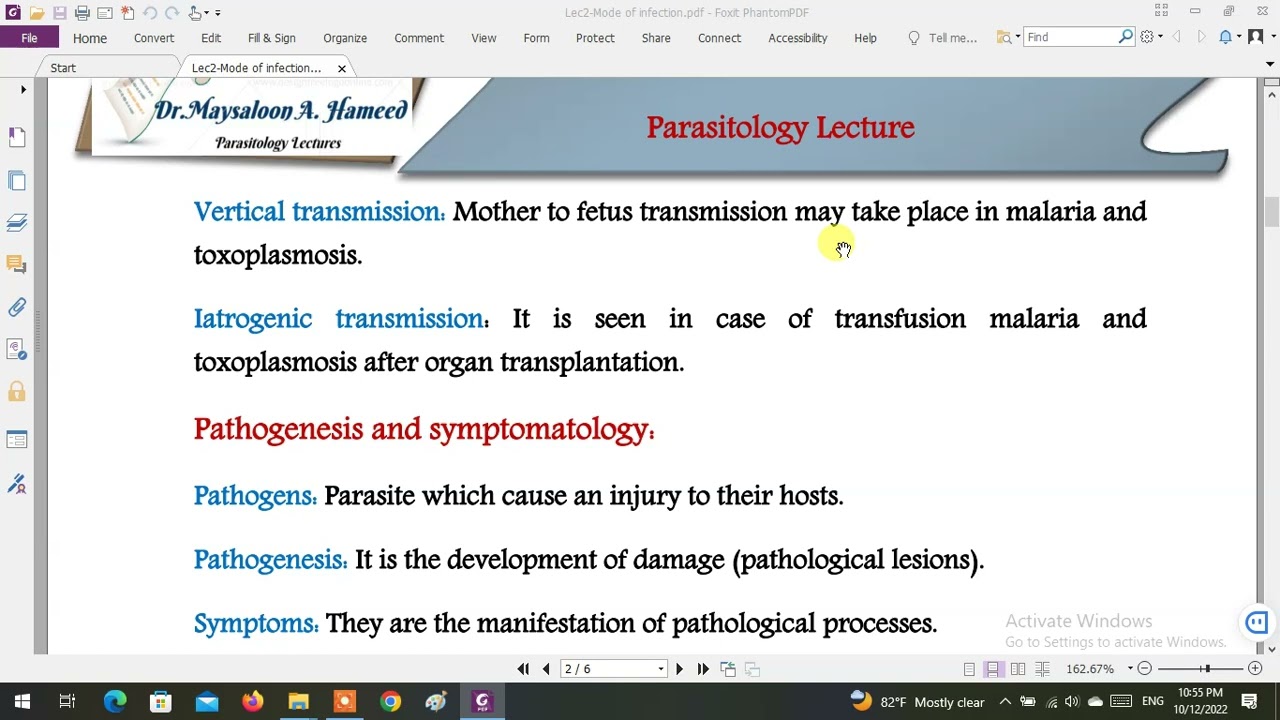
Task: Open the Digital Signatures pen panel
Action: pos(17,485)
